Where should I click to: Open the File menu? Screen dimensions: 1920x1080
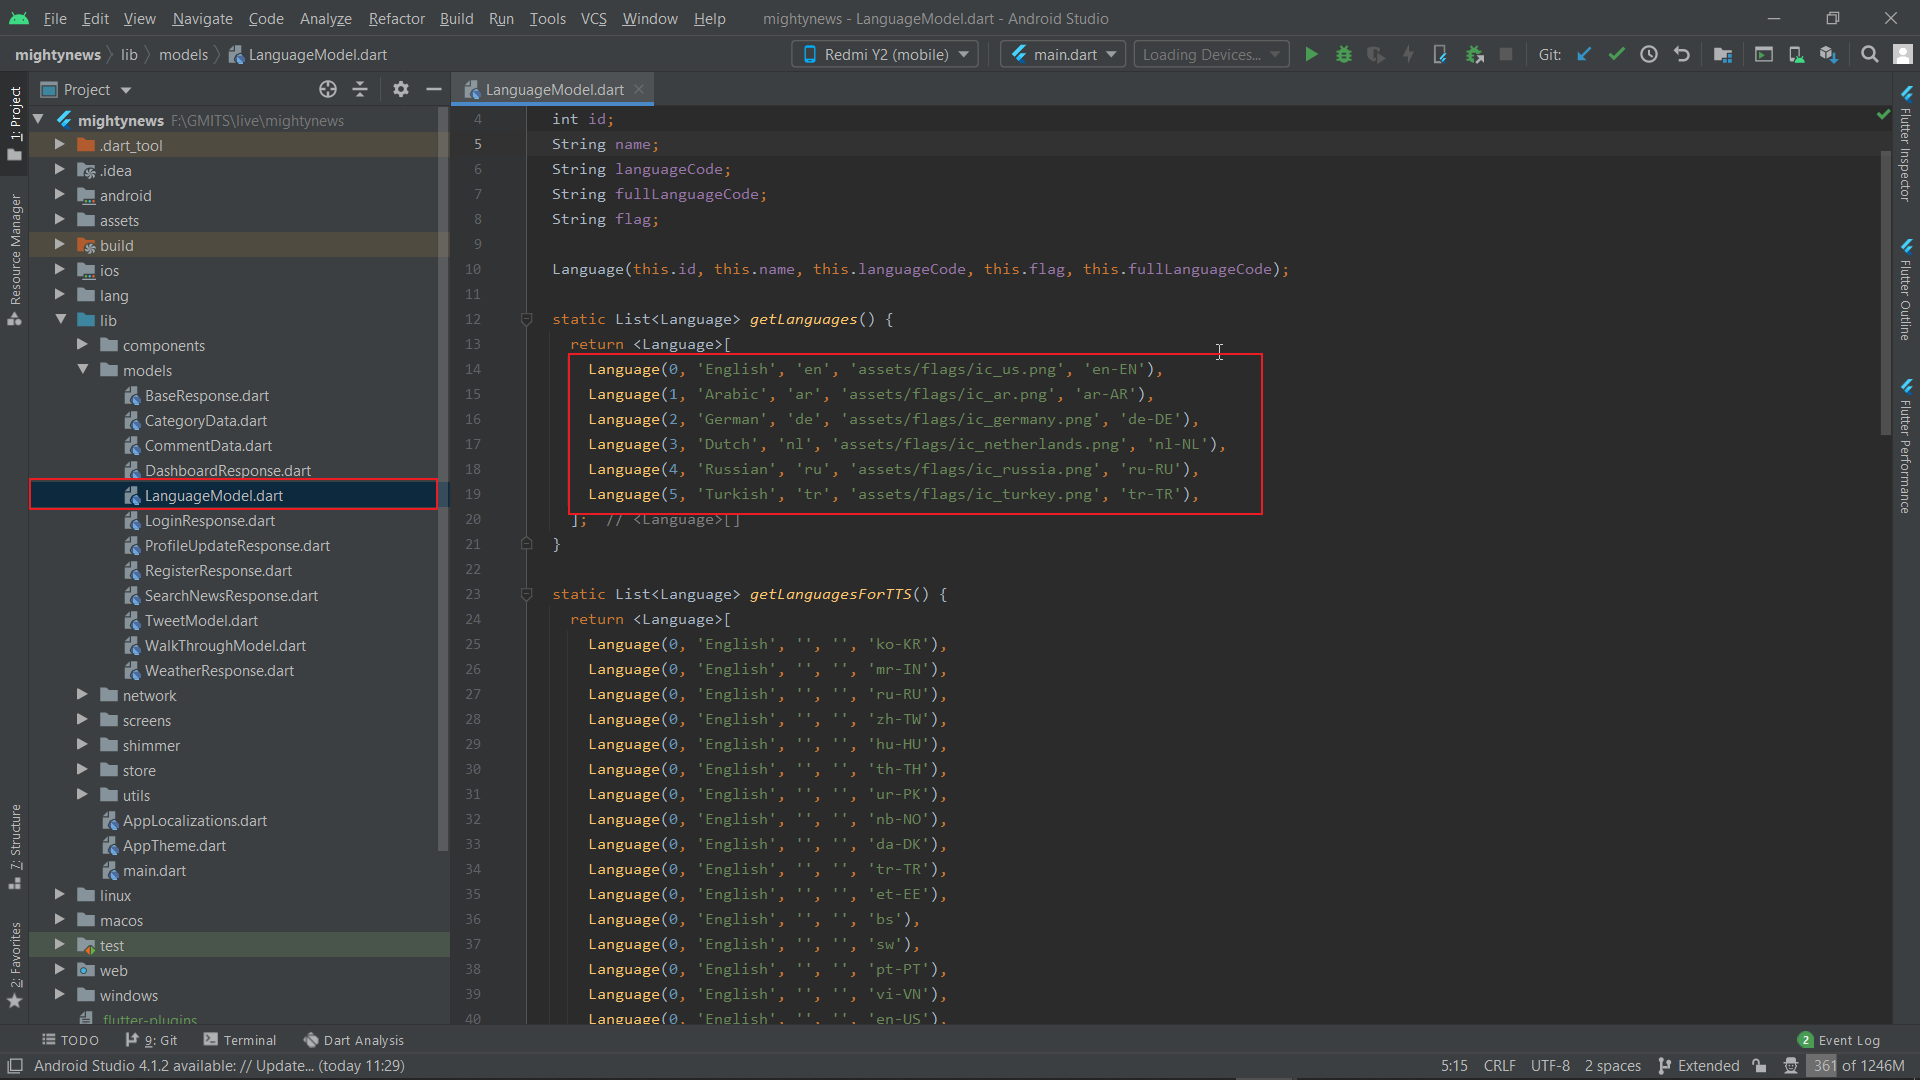[55, 19]
